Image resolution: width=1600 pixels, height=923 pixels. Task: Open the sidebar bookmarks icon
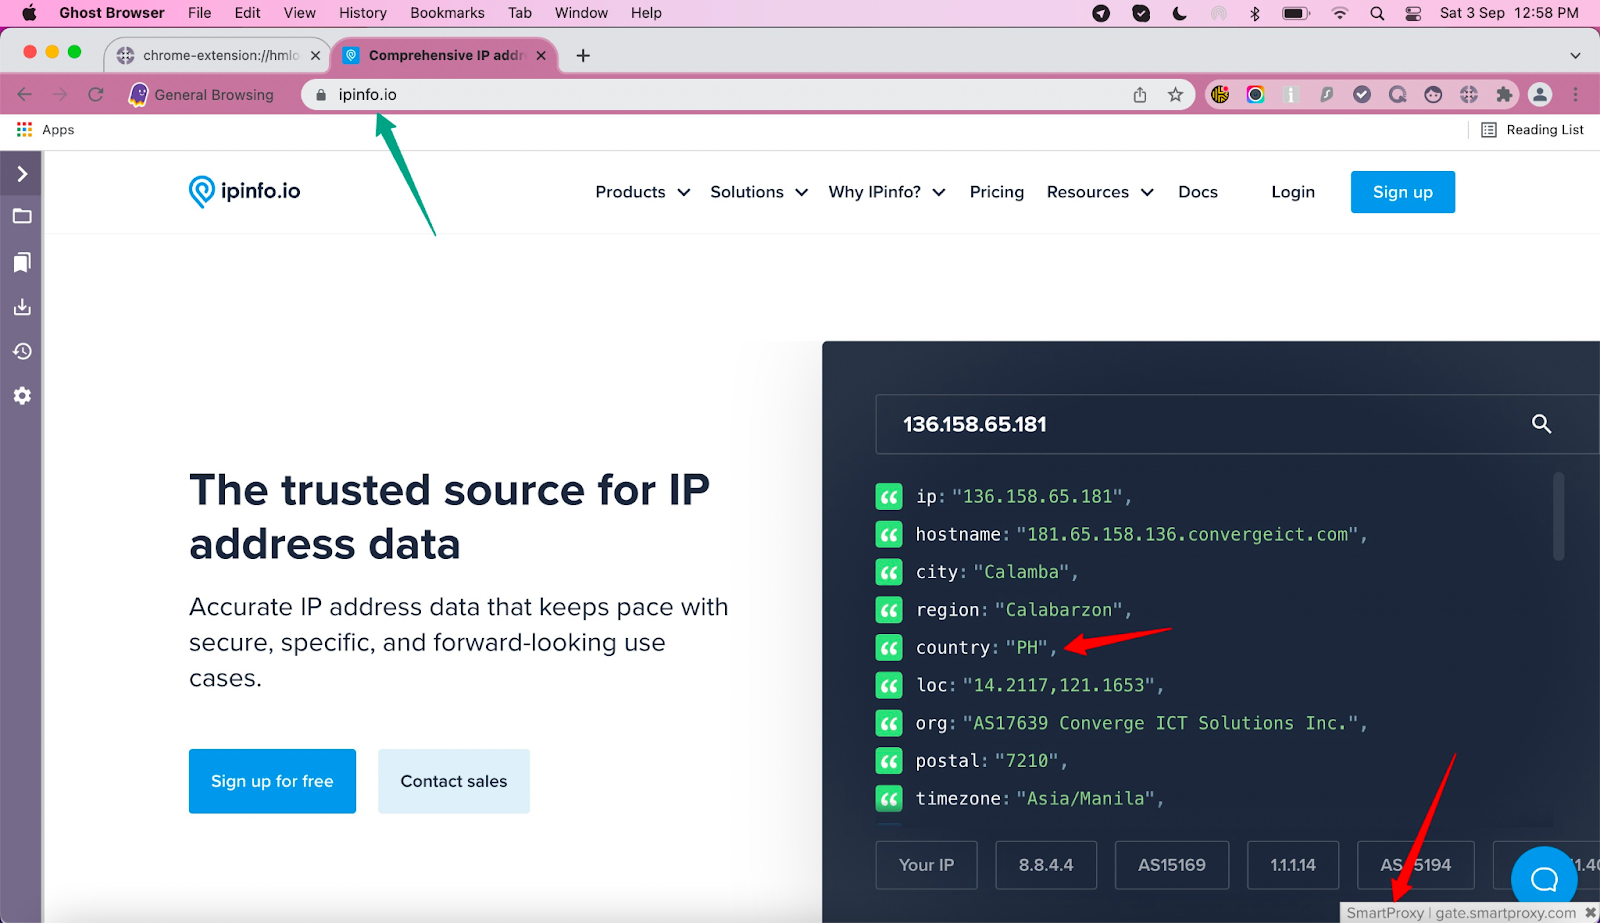22,262
